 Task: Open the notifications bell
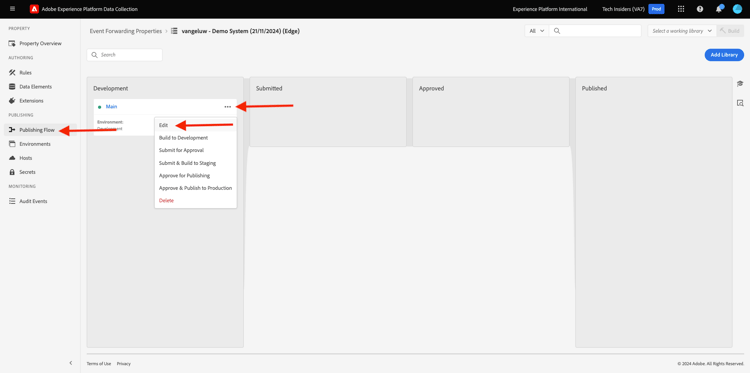719,9
